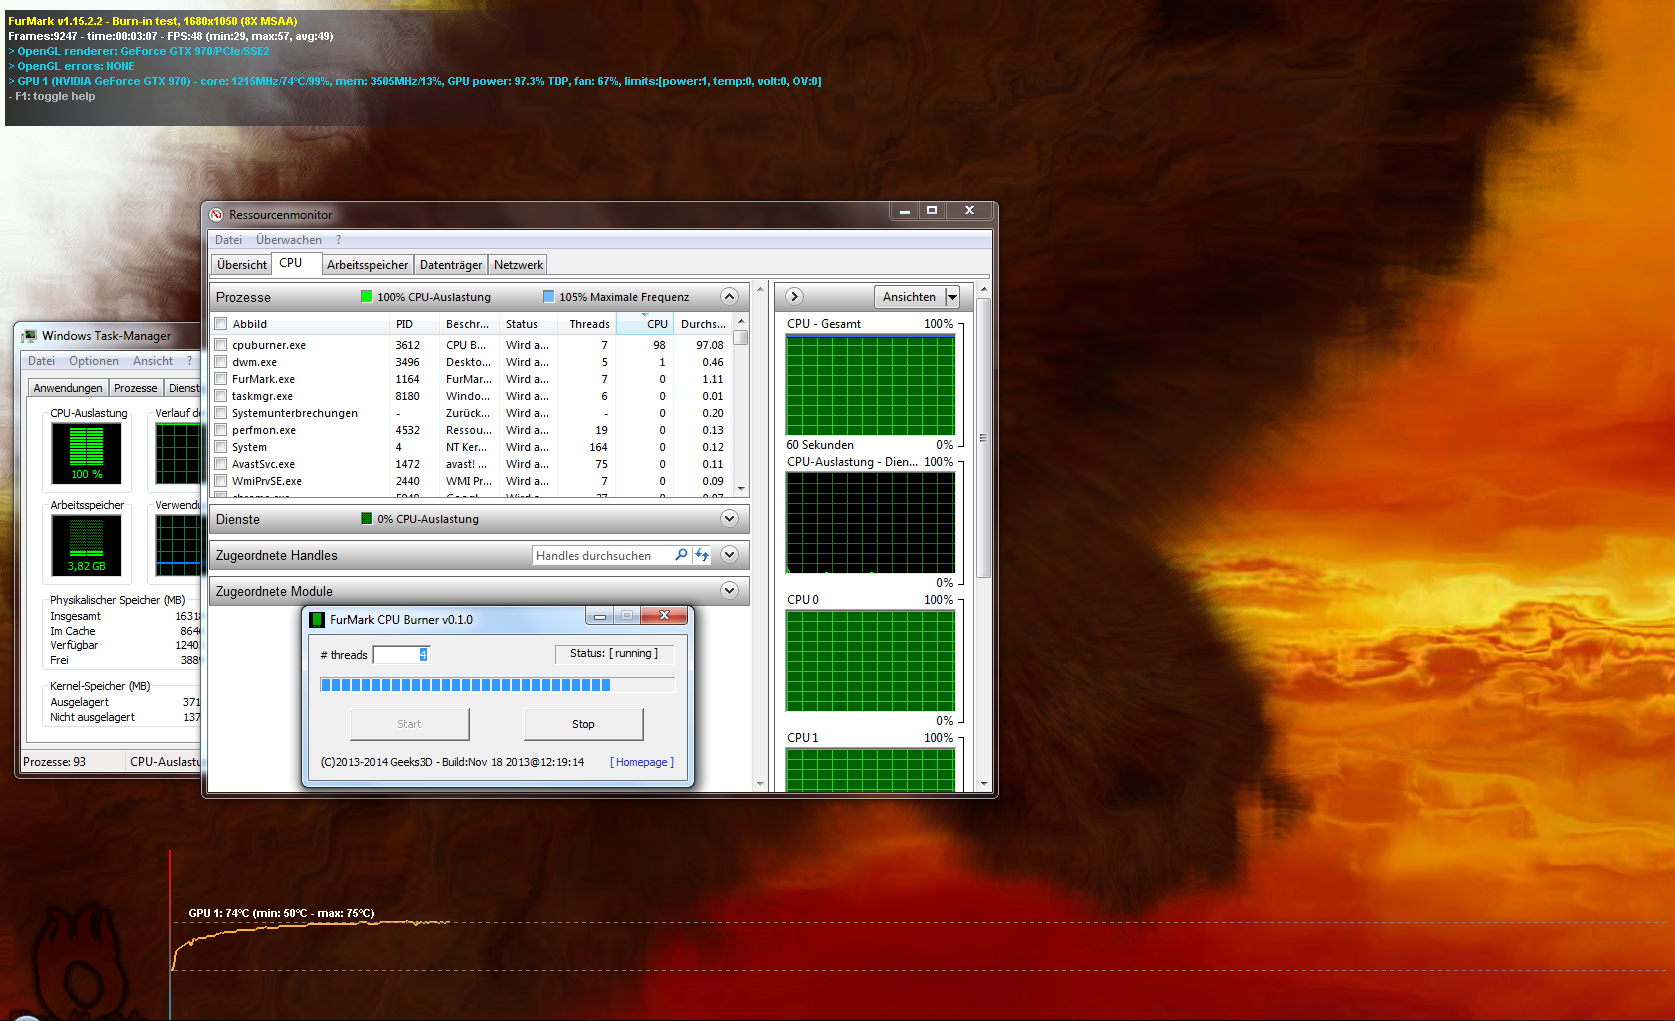Check the cpuburner.exe process checkbox
Screen dimensions: 1675x1021
(x=221, y=345)
